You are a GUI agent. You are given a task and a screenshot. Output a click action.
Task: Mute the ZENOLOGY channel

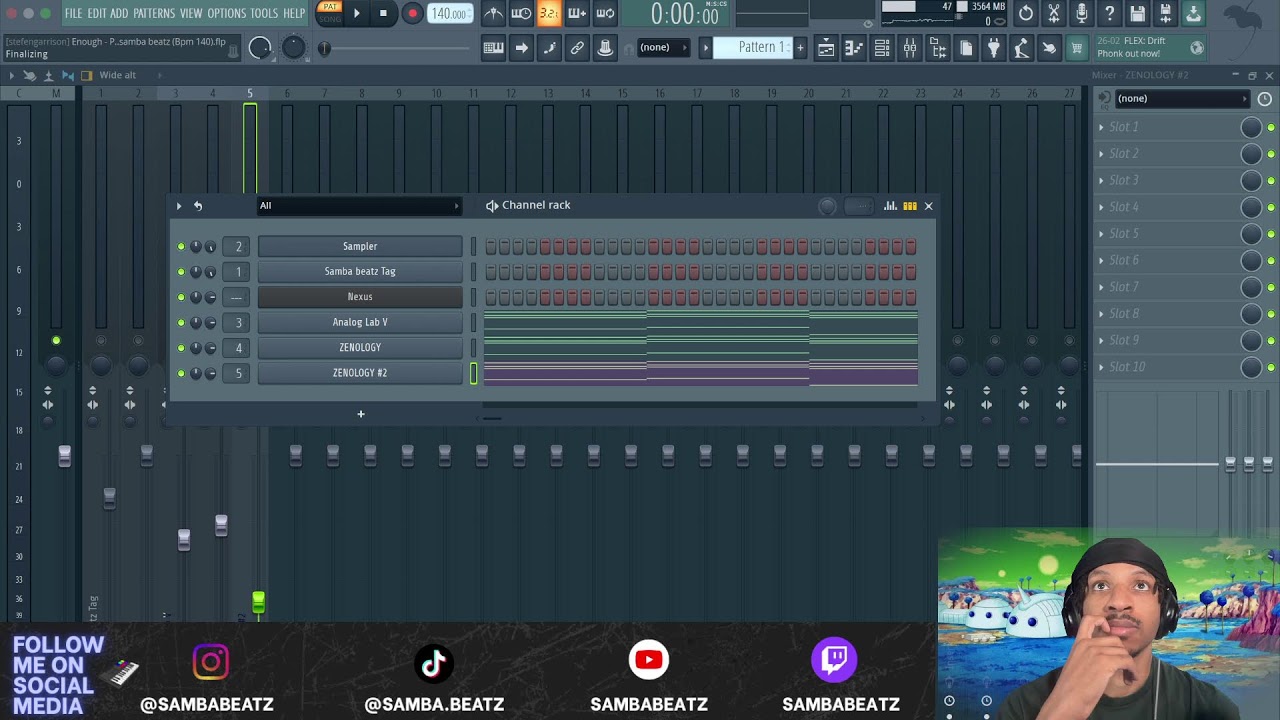click(181, 348)
